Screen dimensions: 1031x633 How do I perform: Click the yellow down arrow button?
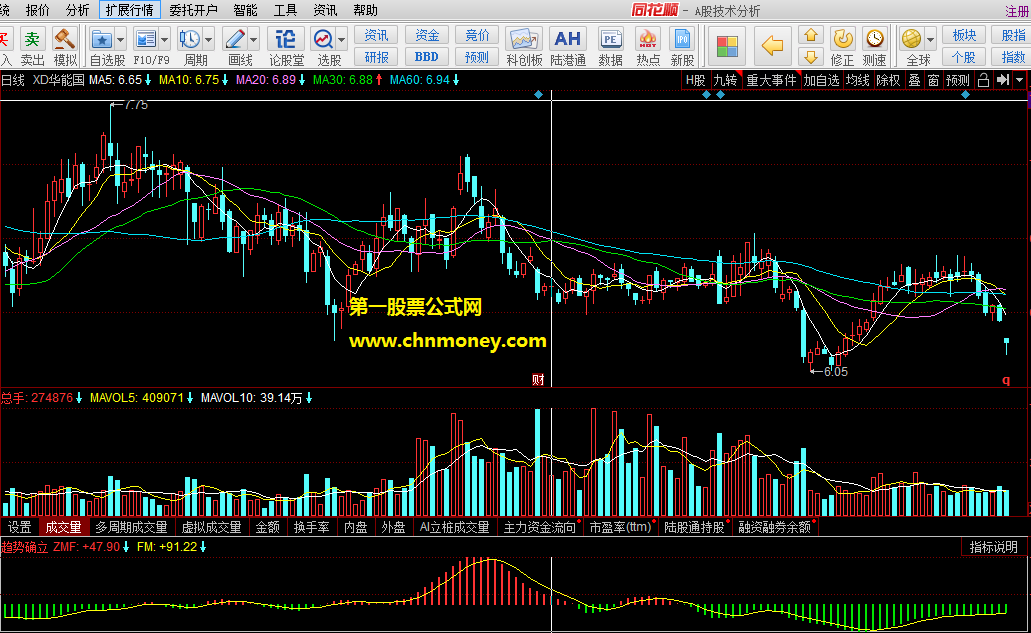[x=811, y=57]
